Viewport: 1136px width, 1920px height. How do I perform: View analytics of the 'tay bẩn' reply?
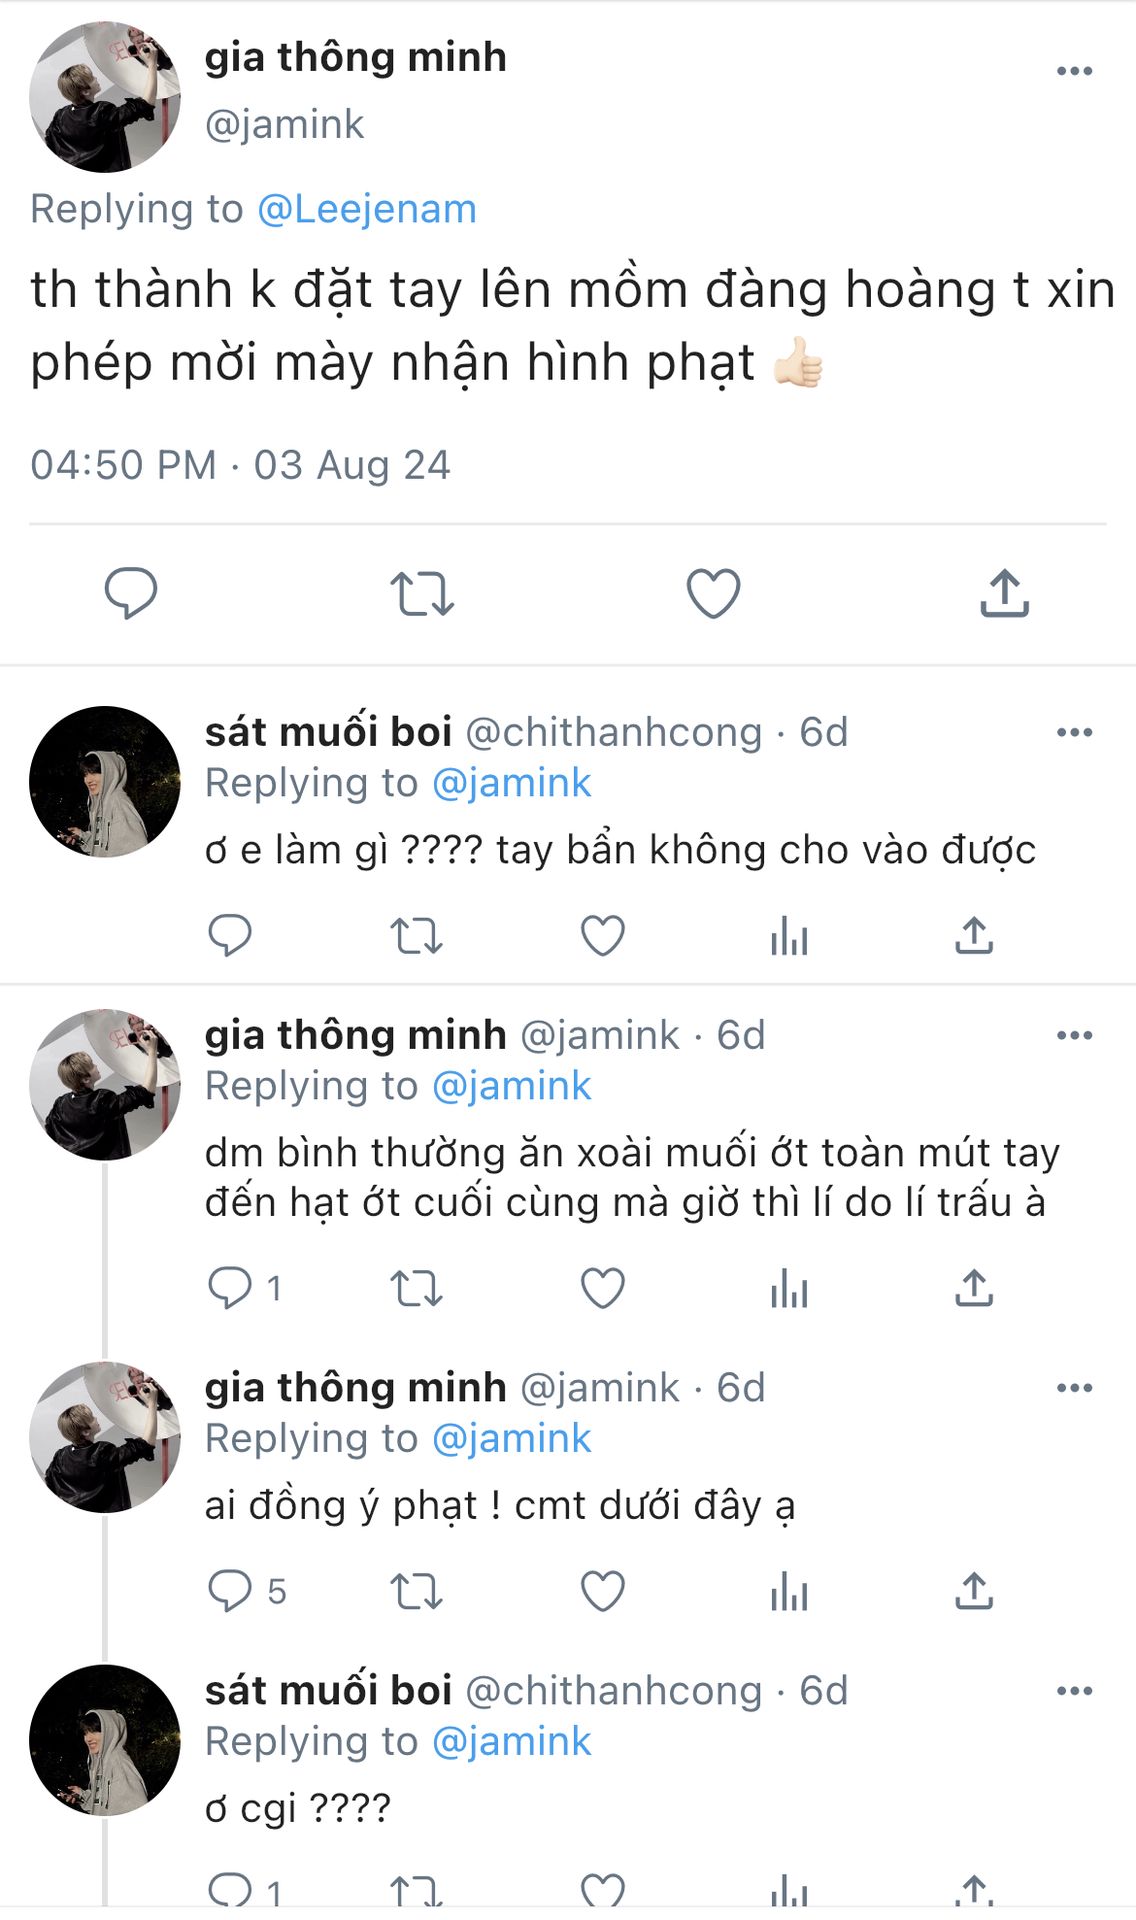click(789, 936)
